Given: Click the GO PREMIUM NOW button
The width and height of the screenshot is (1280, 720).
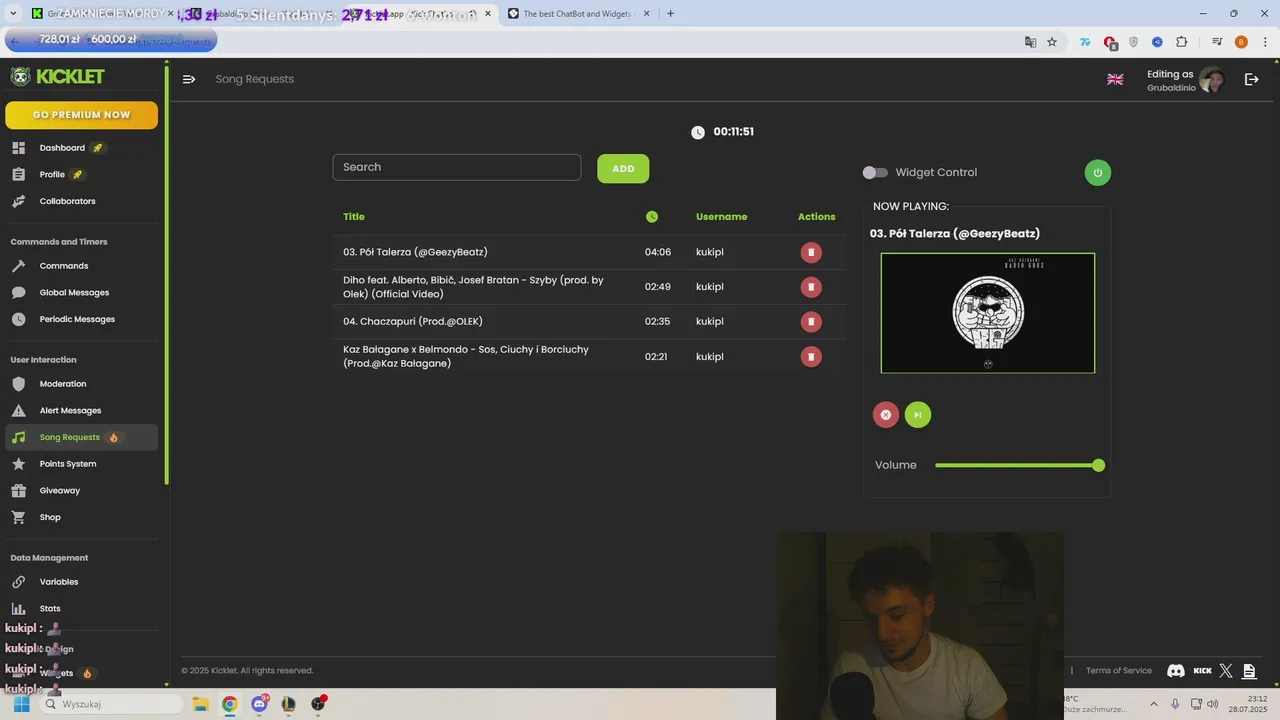Looking at the screenshot, I should click(x=82, y=115).
